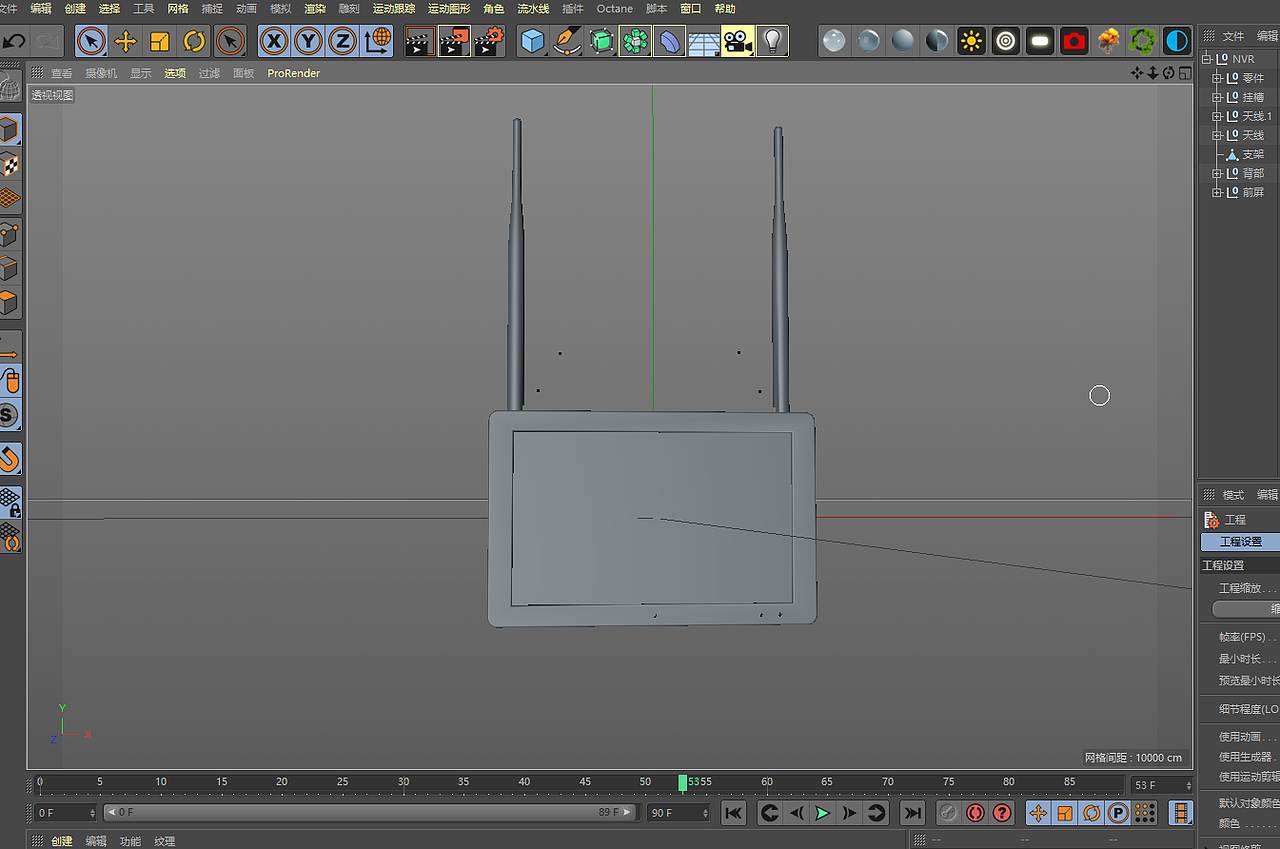Screen dimensions: 1280x849
Task: Add a subdivision surface generator
Action: 601,41
